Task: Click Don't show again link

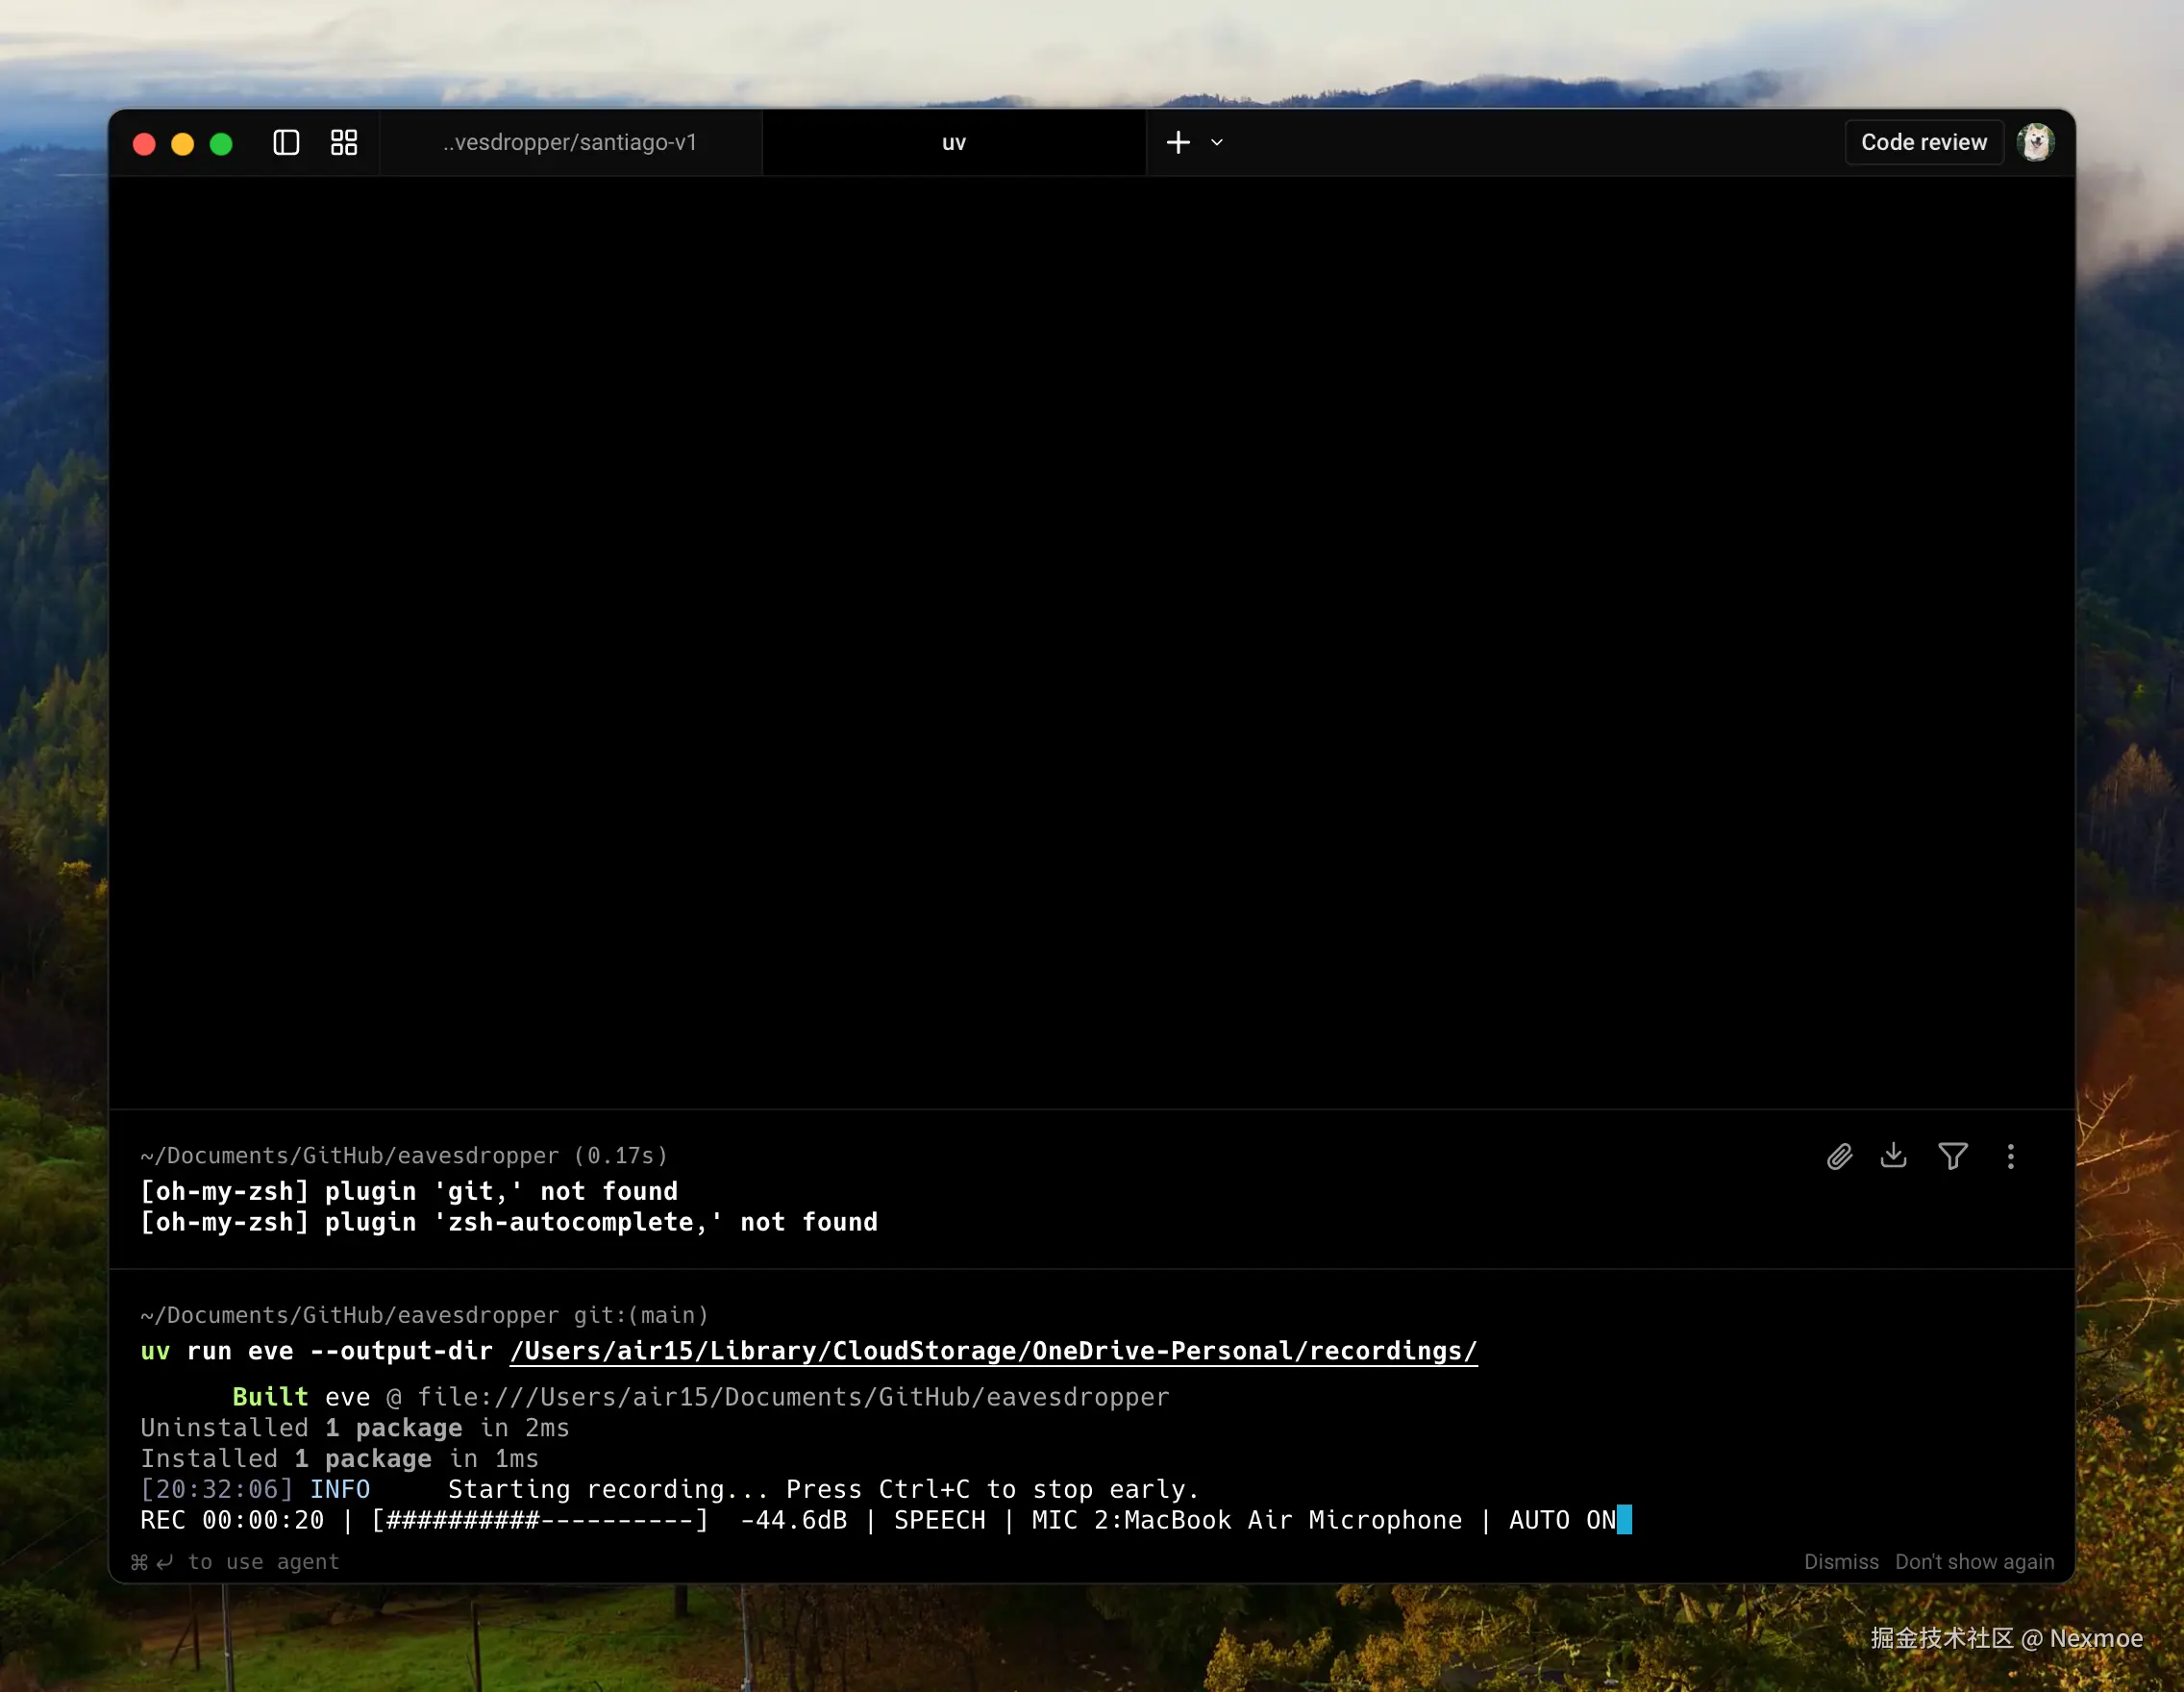Action: click(x=1974, y=1562)
